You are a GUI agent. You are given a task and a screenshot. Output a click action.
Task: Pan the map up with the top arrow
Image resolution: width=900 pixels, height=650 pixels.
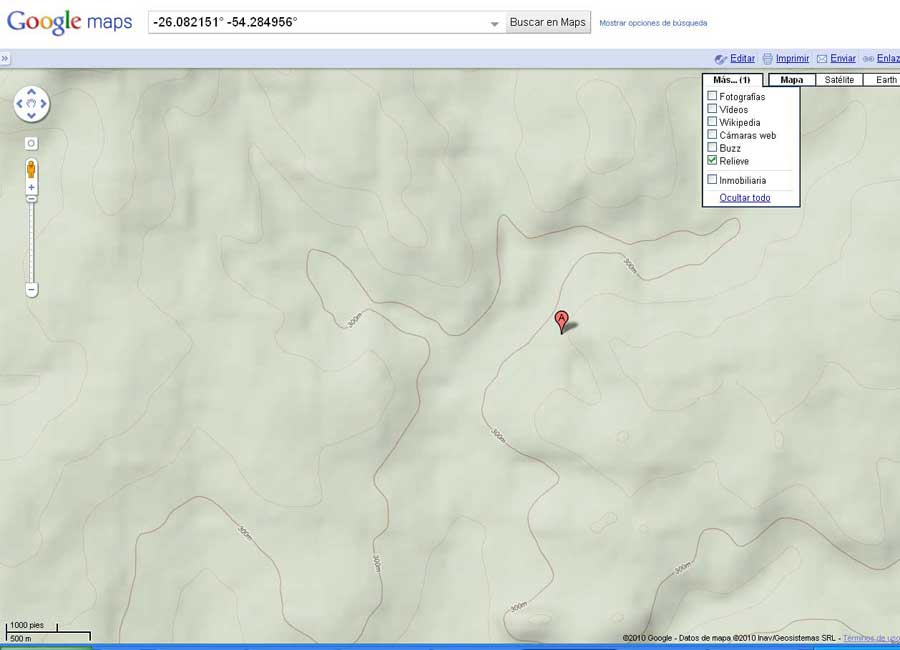31,91
